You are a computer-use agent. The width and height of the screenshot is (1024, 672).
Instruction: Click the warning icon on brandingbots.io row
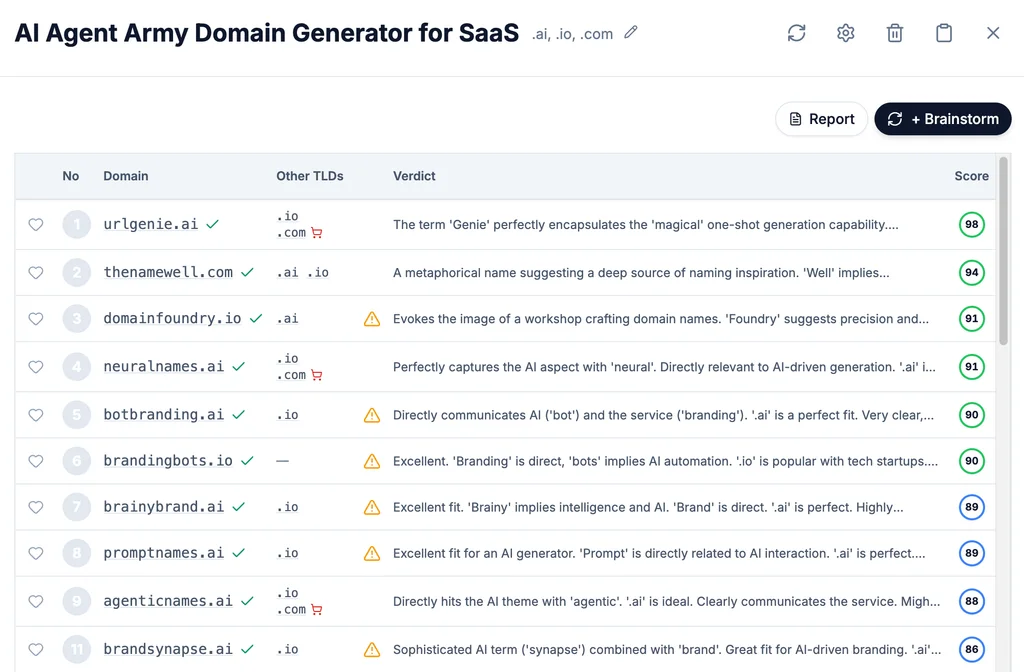pos(371,461)
